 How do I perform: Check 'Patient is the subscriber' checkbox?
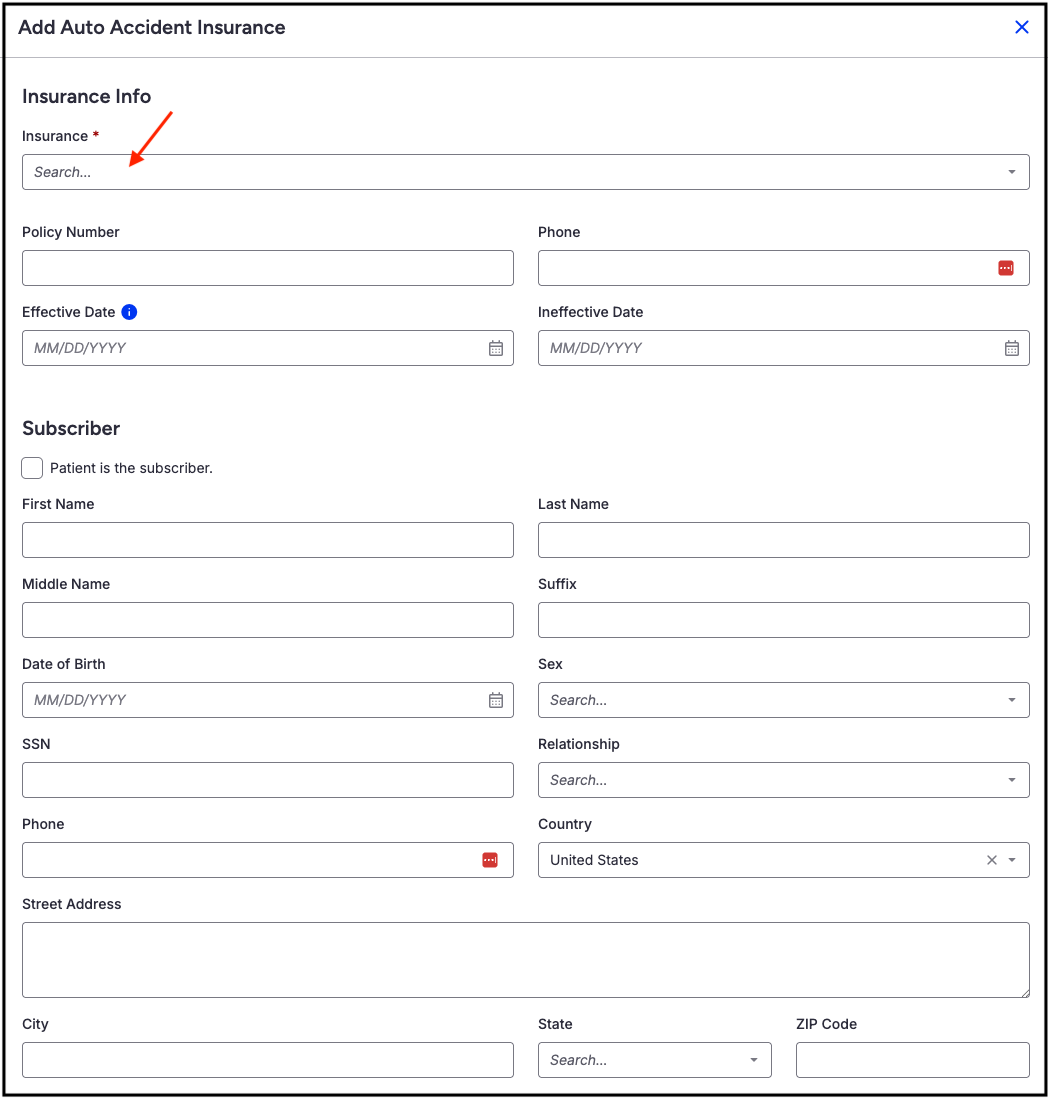(33, 468)
